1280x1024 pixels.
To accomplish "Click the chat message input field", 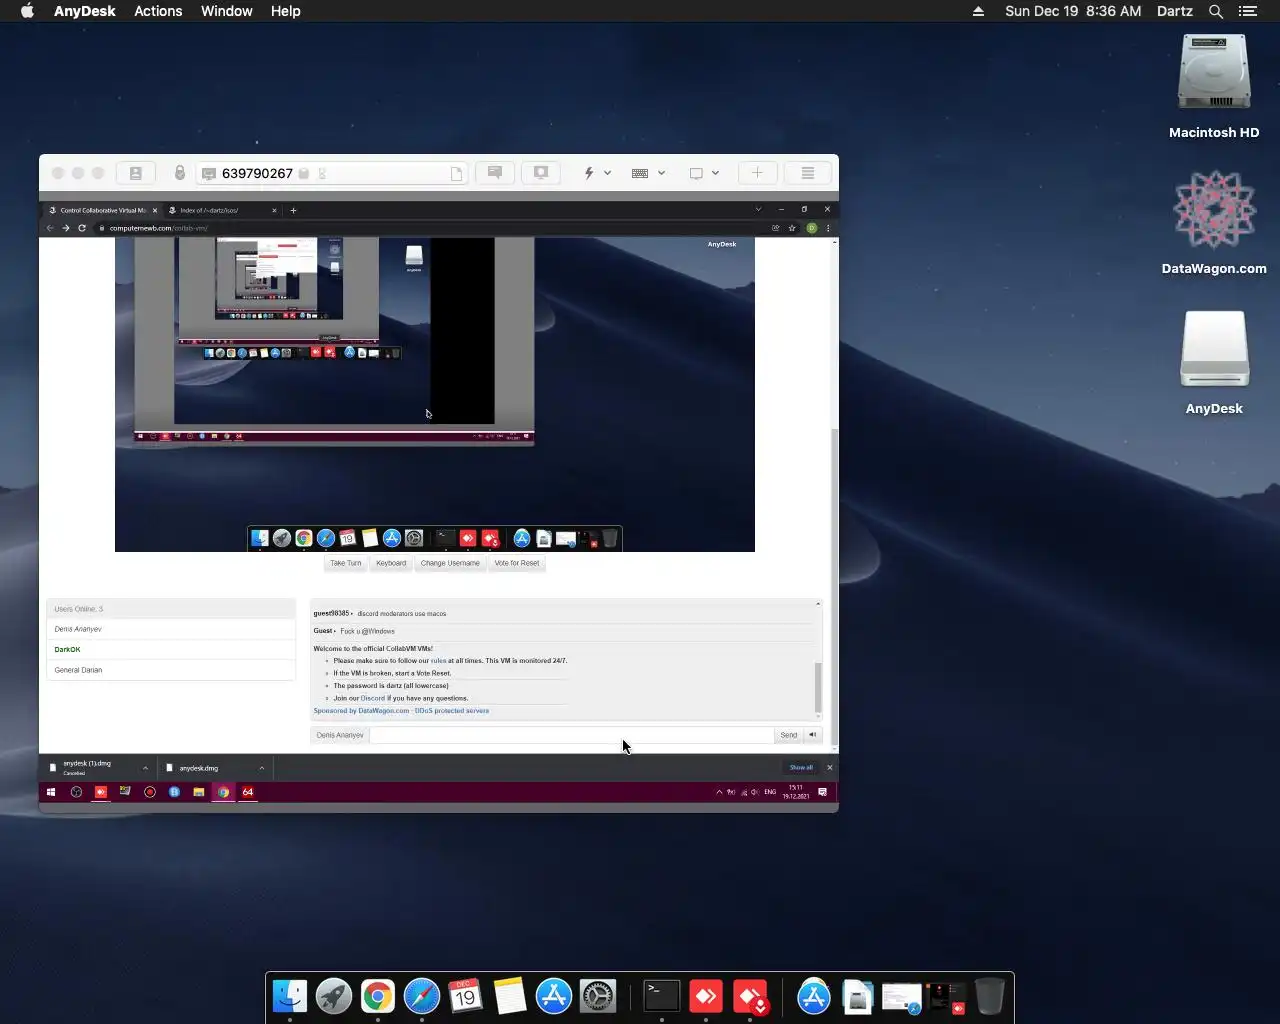I will point(572,735).
